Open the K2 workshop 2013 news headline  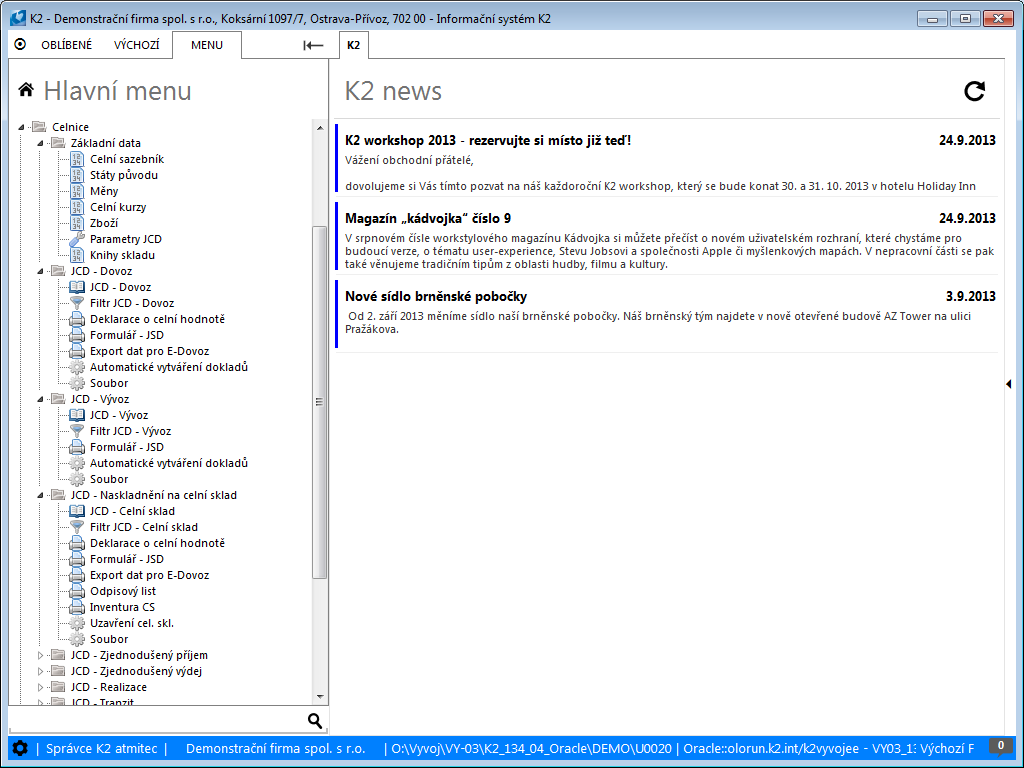click(x=488, y=140)
